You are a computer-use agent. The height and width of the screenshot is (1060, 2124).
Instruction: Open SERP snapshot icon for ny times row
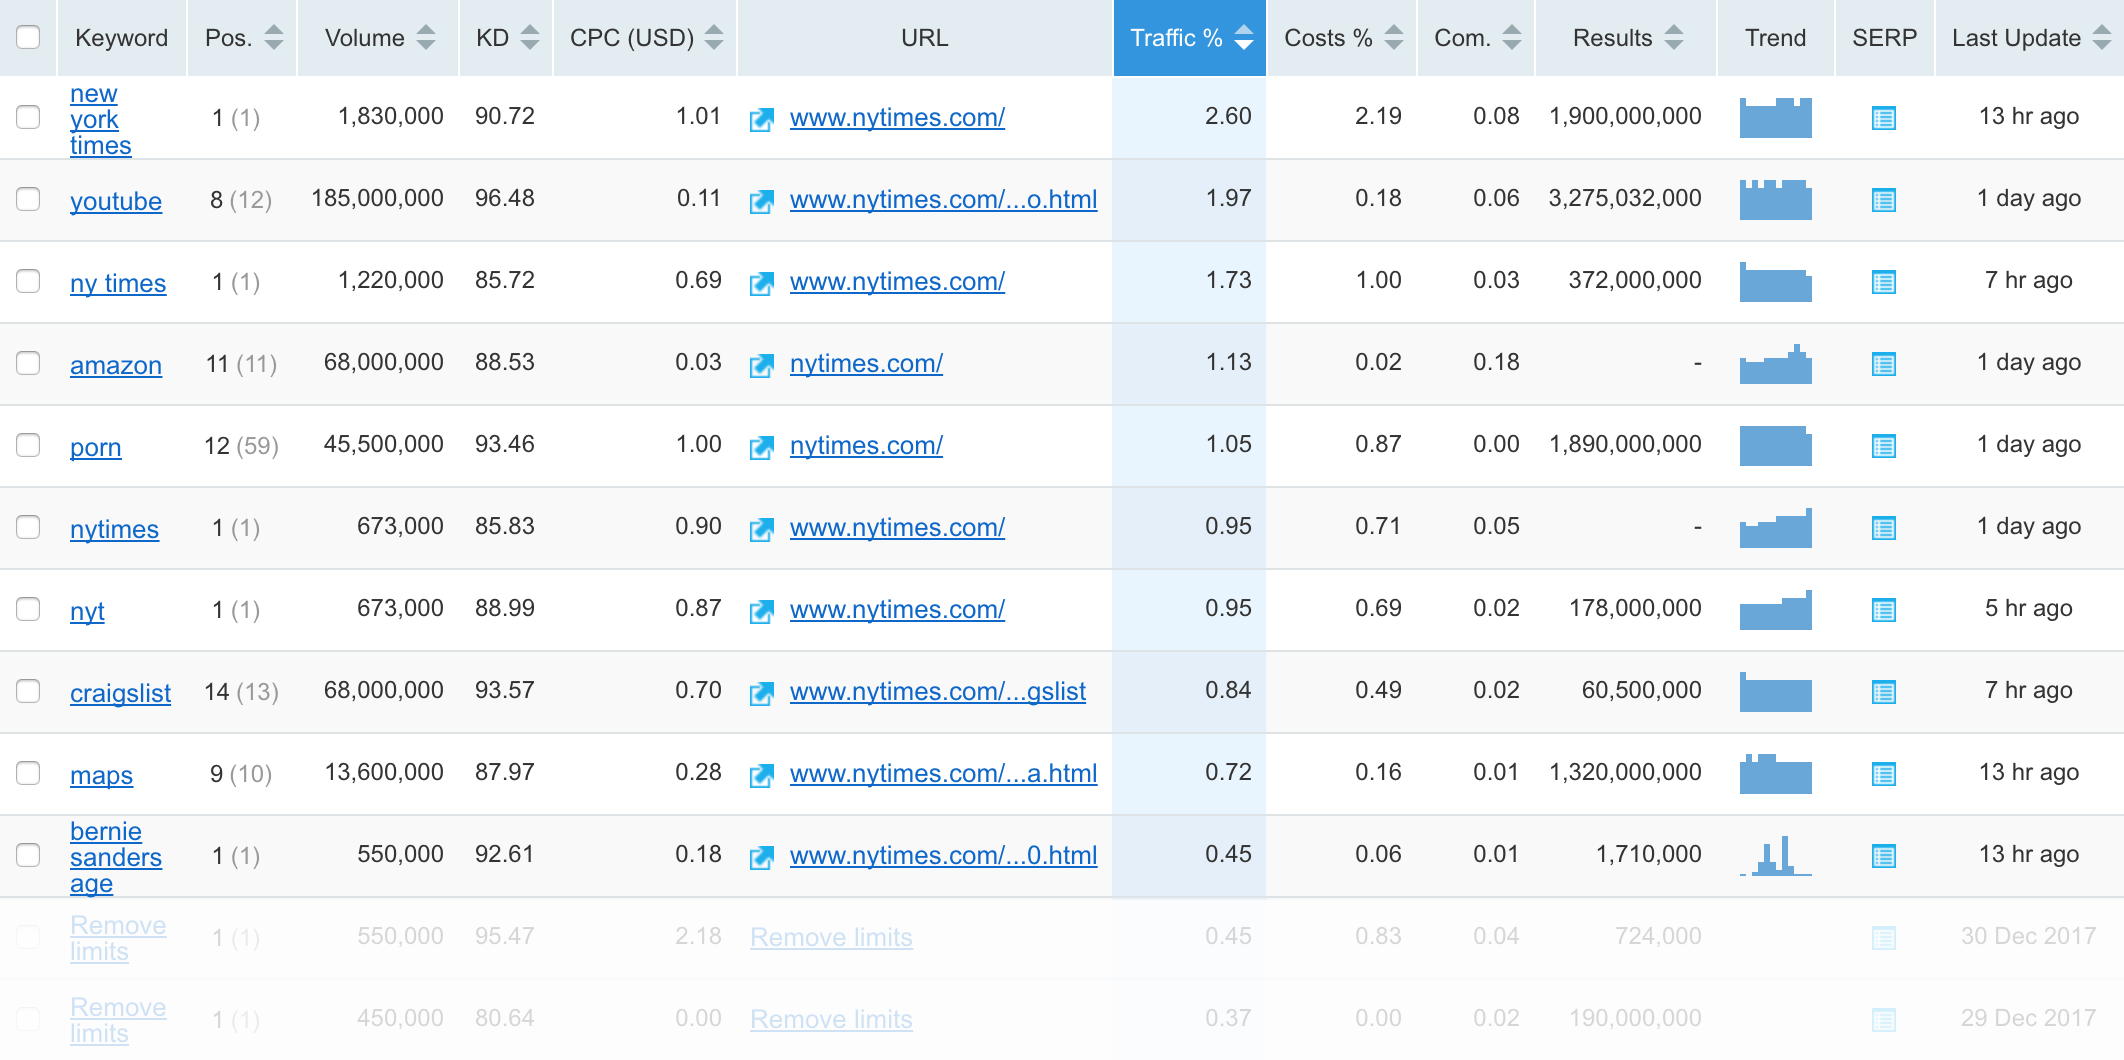[x=1884, y=282]
